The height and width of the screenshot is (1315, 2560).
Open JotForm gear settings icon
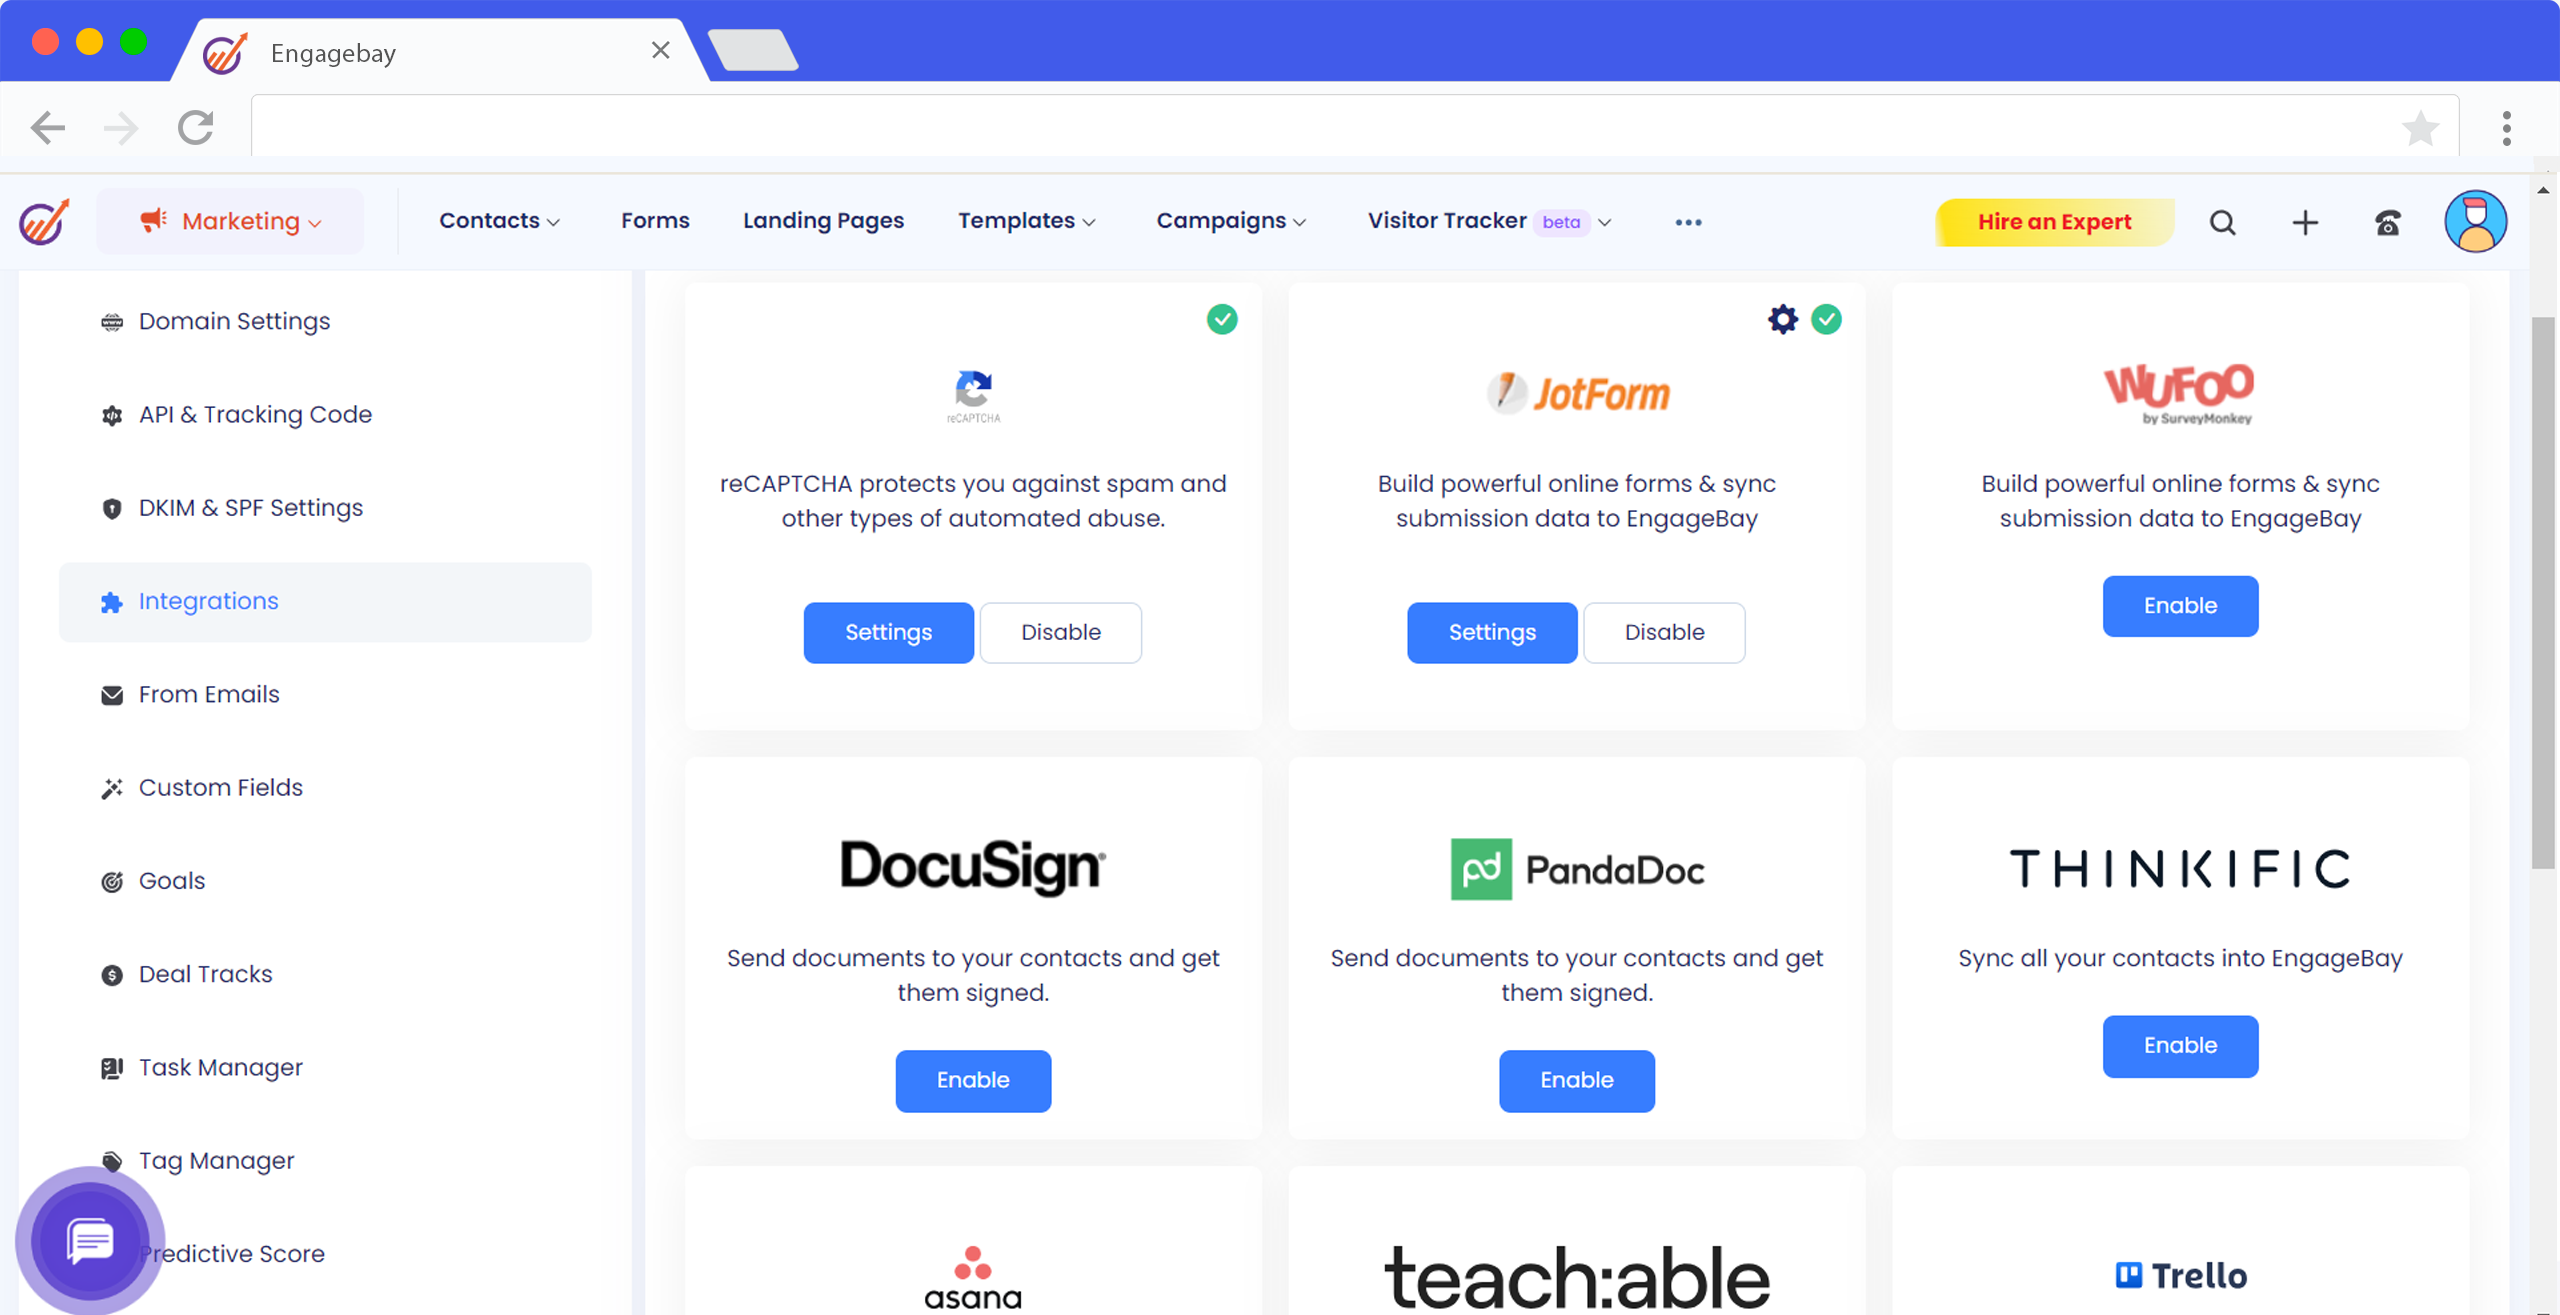pyautogui.click(x=1782, y=319)
